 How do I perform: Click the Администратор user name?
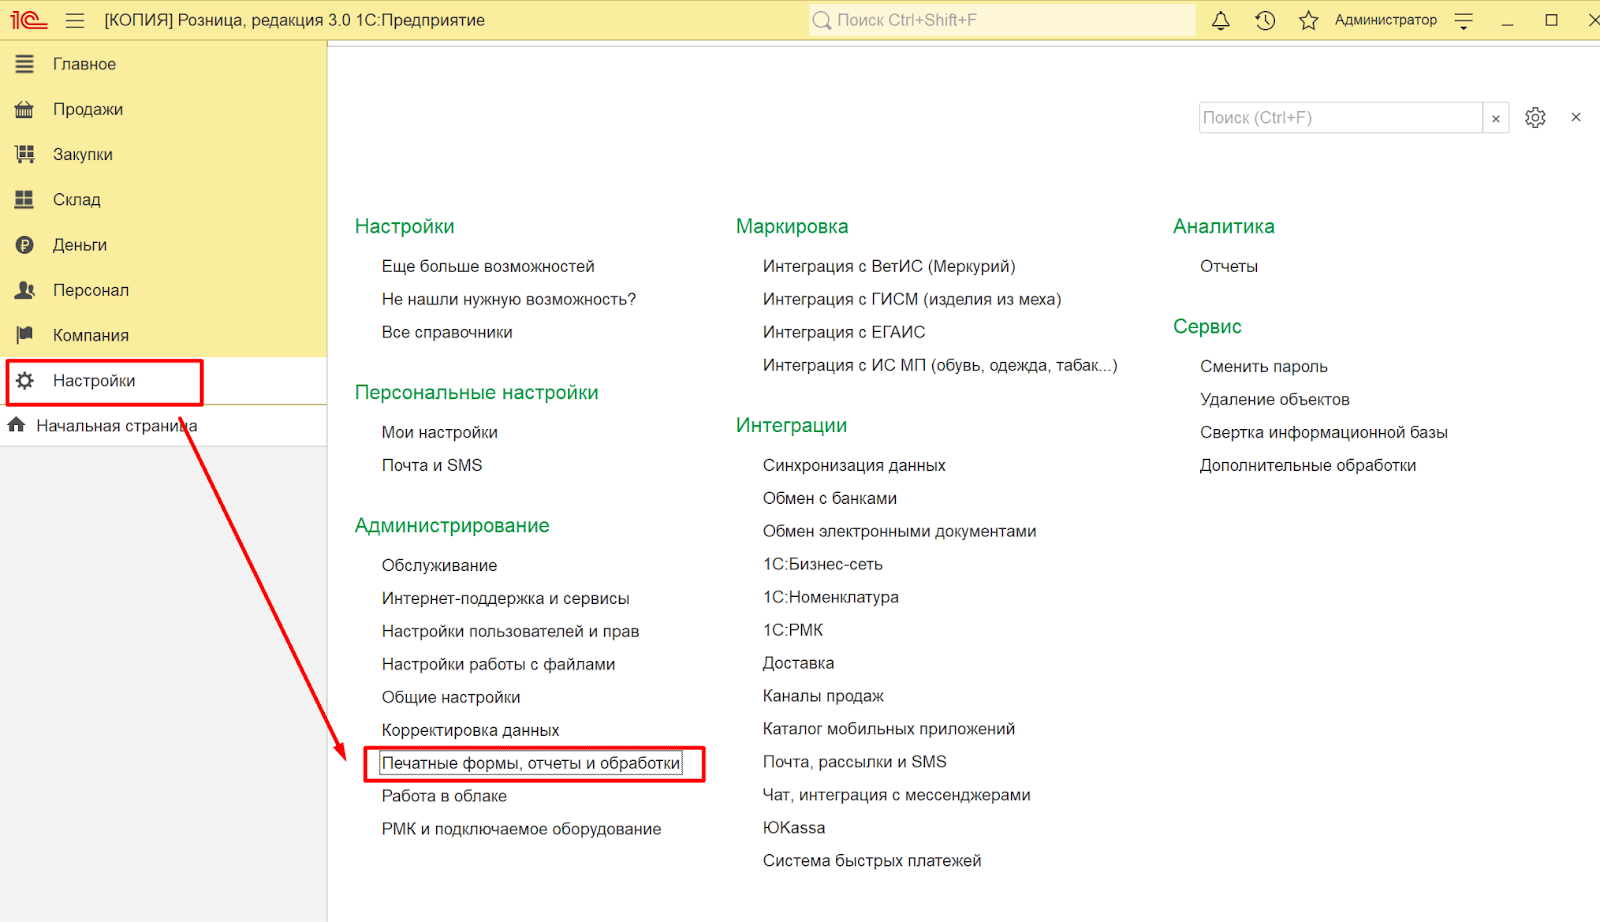pos(1385,20)
